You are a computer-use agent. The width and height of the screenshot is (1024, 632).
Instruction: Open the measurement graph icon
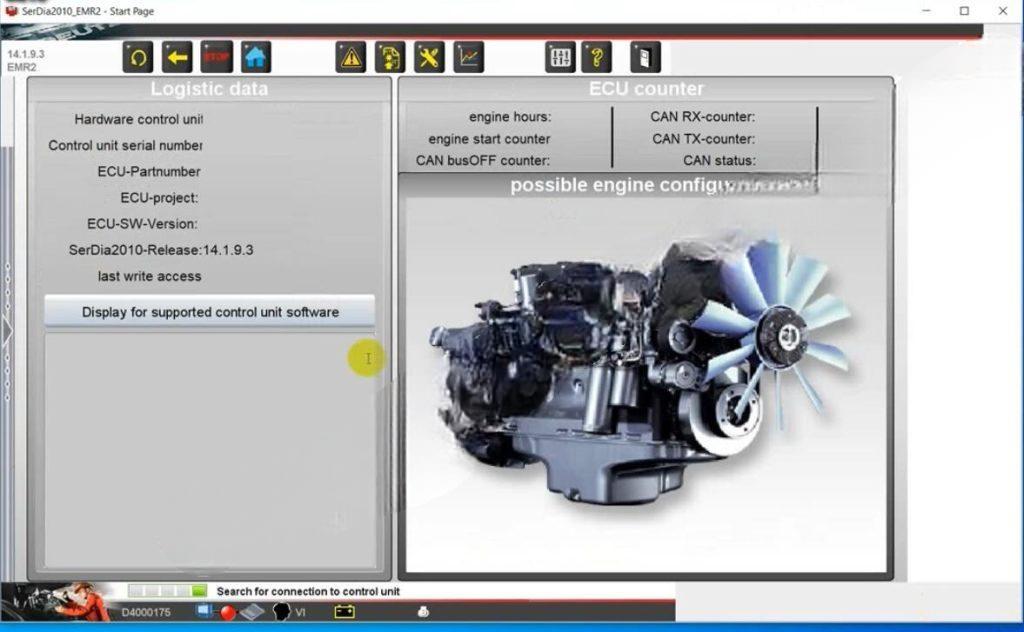click(467, 56)
